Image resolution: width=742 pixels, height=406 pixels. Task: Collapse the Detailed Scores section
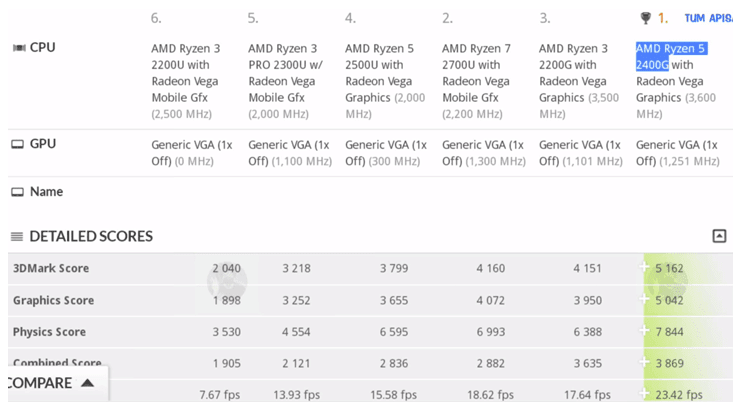coord(719,236)
